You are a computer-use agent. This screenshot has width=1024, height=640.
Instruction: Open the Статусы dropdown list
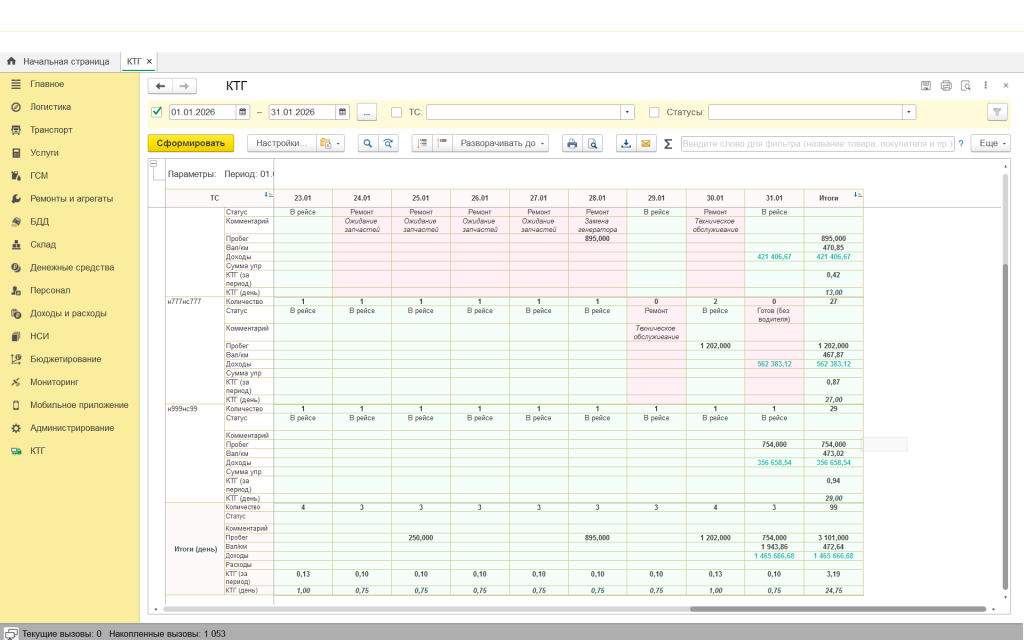pos(908,112)
